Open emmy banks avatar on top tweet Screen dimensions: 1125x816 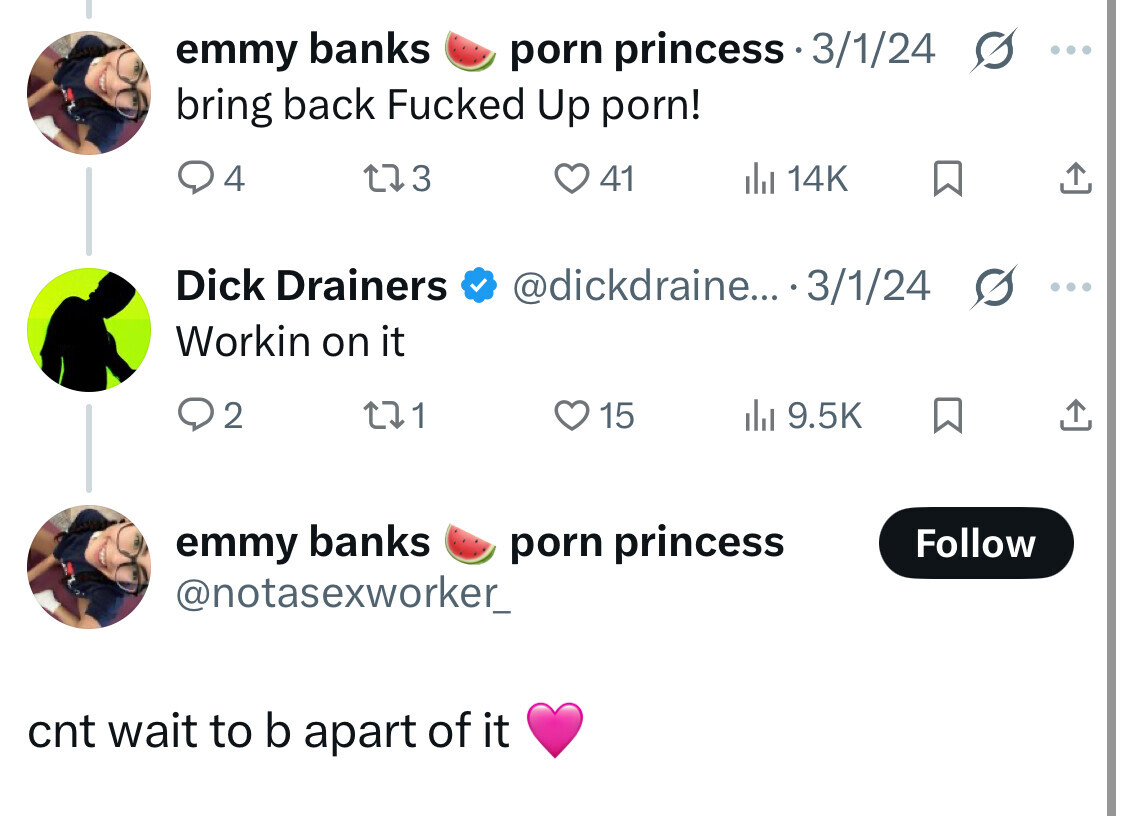coord(88,92)
